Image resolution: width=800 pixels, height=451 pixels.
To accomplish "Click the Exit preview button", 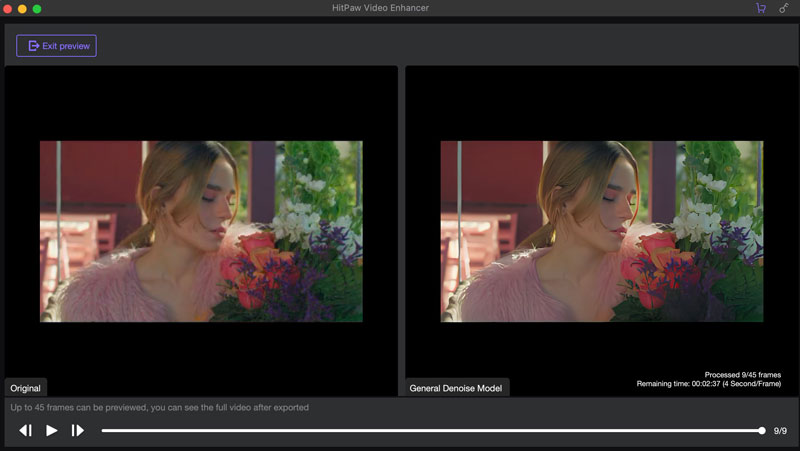I will [56, 46].
